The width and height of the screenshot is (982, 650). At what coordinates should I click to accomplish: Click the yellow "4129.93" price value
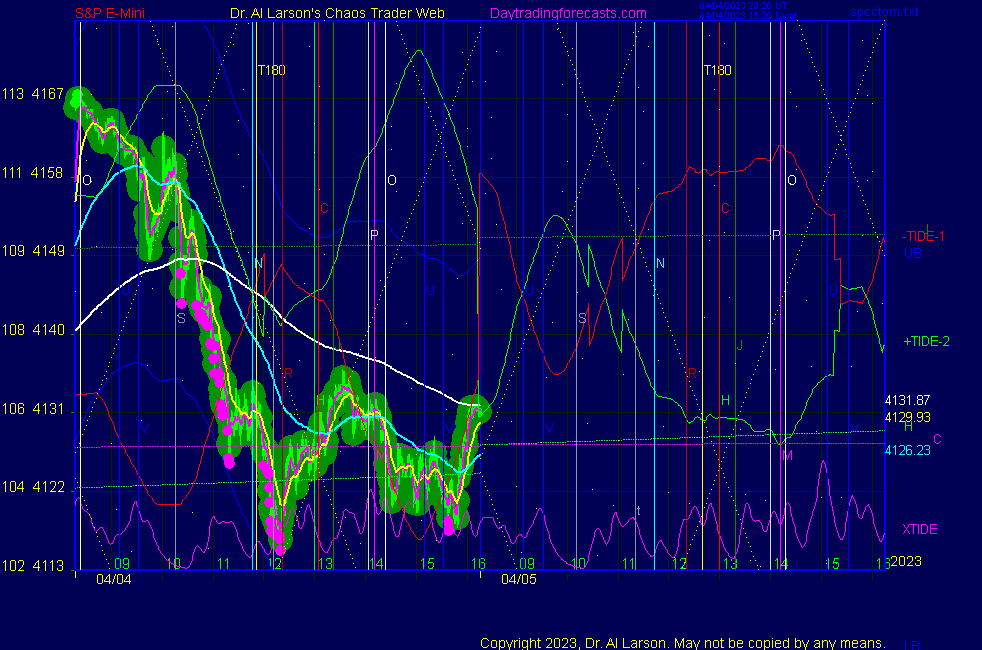[x=907, y=417]
